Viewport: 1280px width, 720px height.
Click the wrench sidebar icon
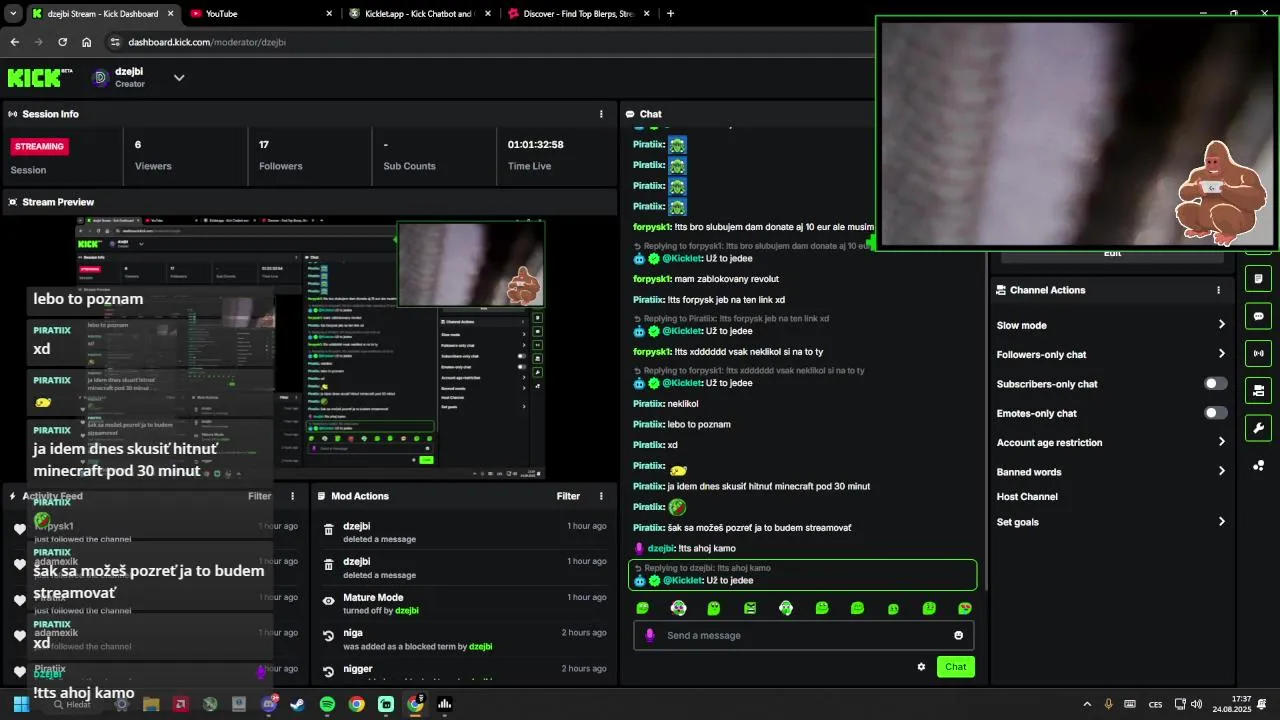click(x=1258, y=428)
